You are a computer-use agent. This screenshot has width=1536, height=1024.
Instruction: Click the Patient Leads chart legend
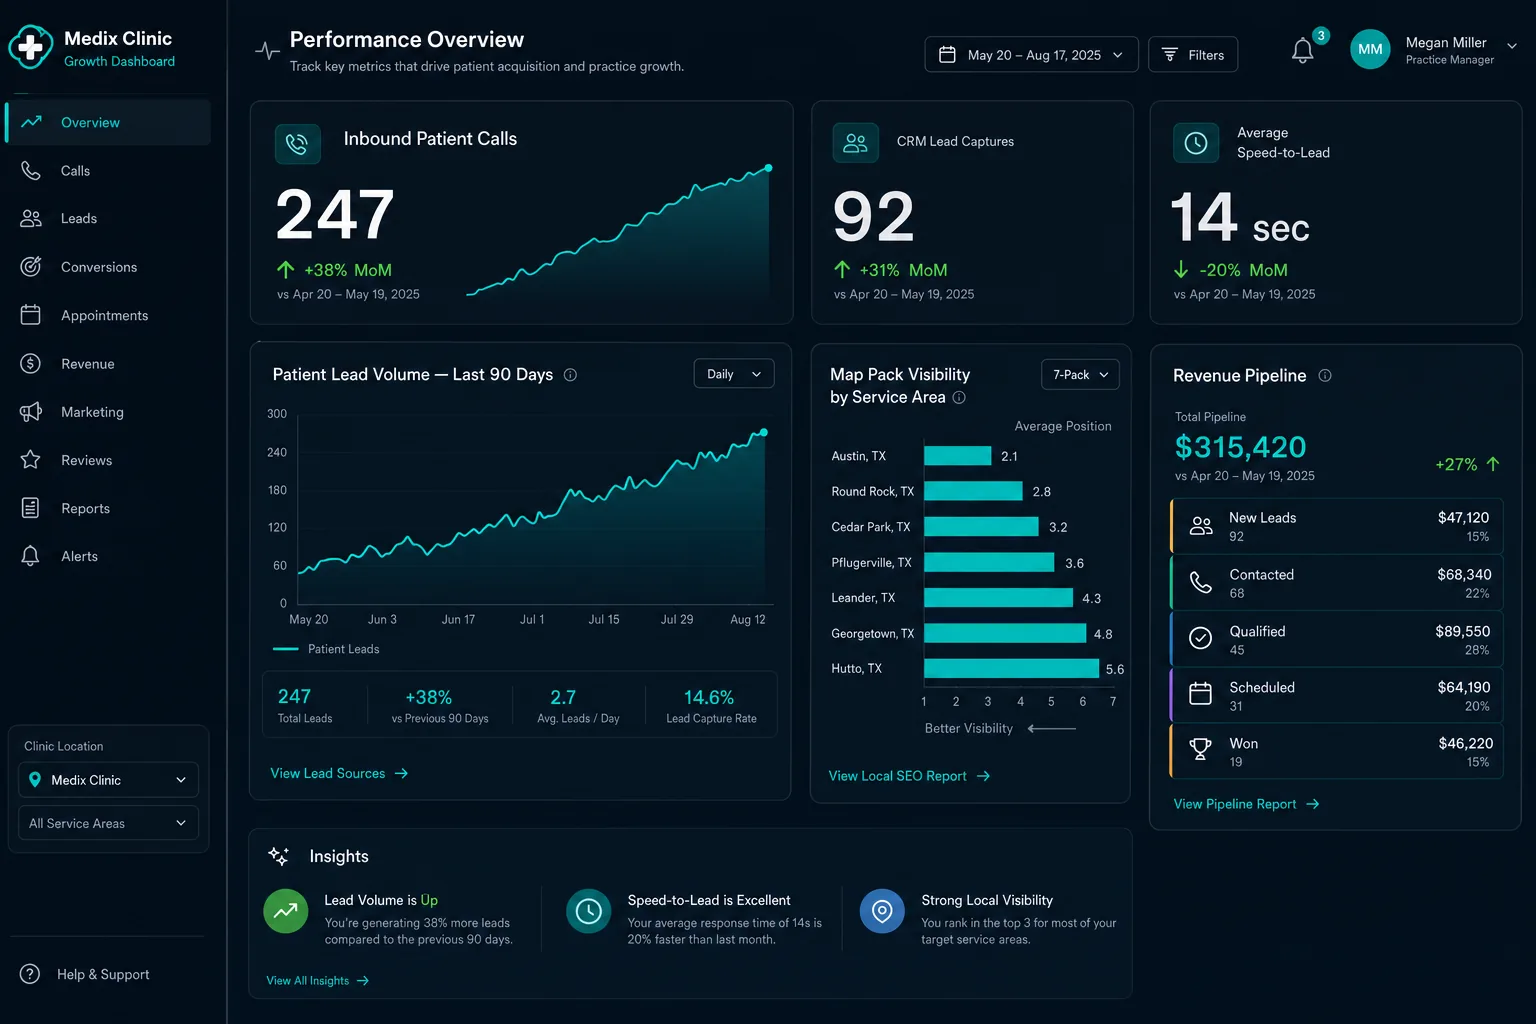pos(326,649)
